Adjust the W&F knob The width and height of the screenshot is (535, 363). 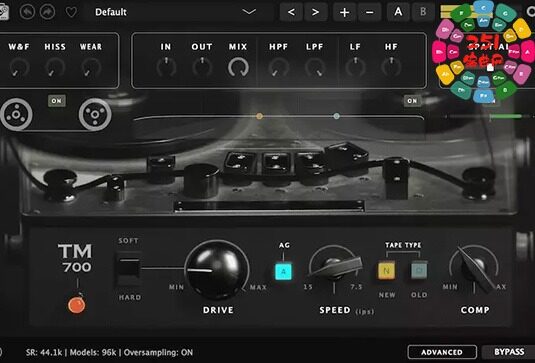pyautogui.click(x=19, y=67)
